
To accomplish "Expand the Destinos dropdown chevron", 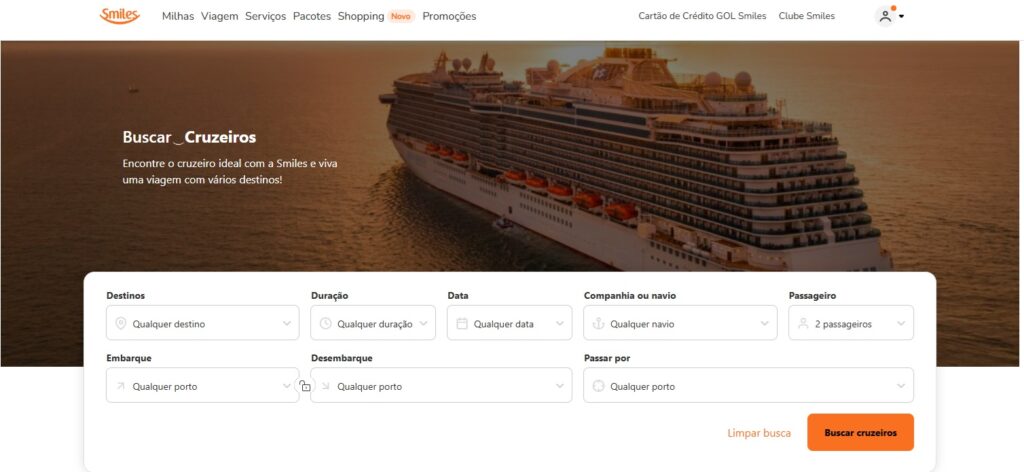I will point(287,324).
